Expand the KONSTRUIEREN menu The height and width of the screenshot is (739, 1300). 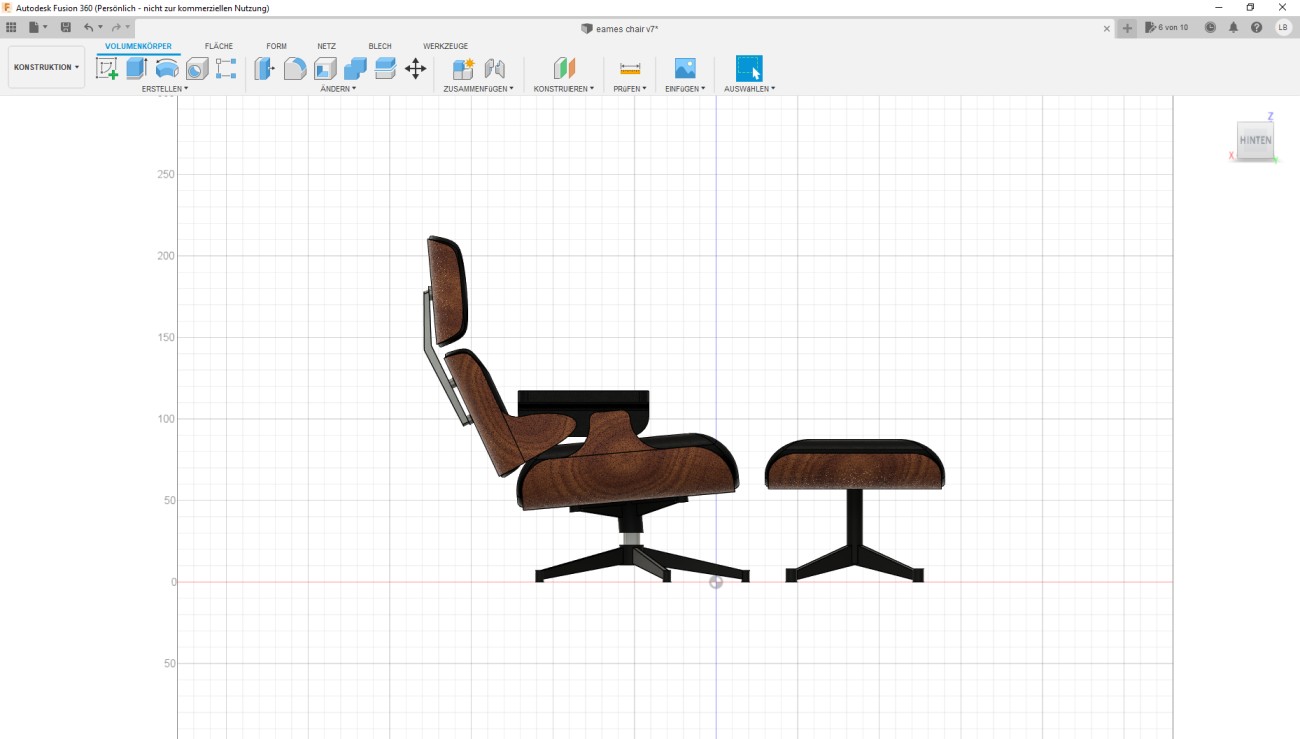tap(564, 88)
